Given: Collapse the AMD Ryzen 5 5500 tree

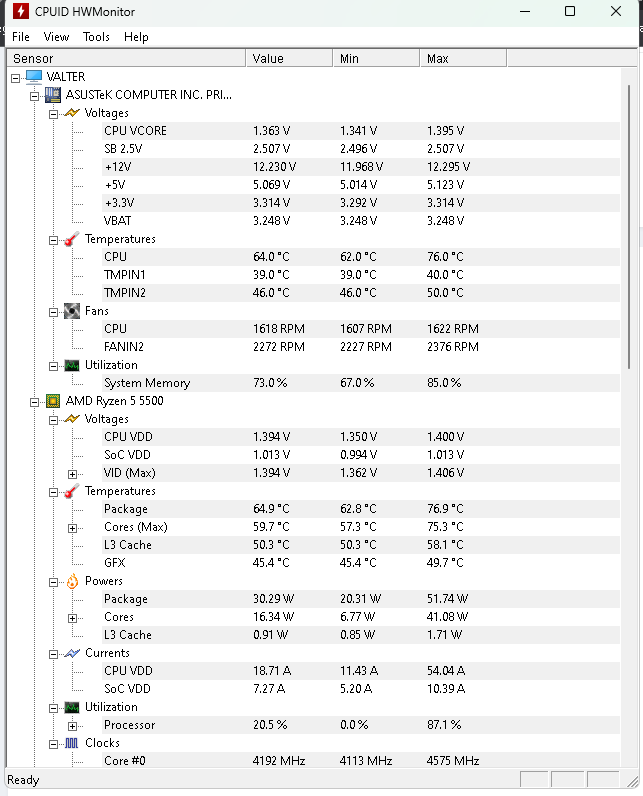Looking at the screenshot, I should (x=34, y=403).
